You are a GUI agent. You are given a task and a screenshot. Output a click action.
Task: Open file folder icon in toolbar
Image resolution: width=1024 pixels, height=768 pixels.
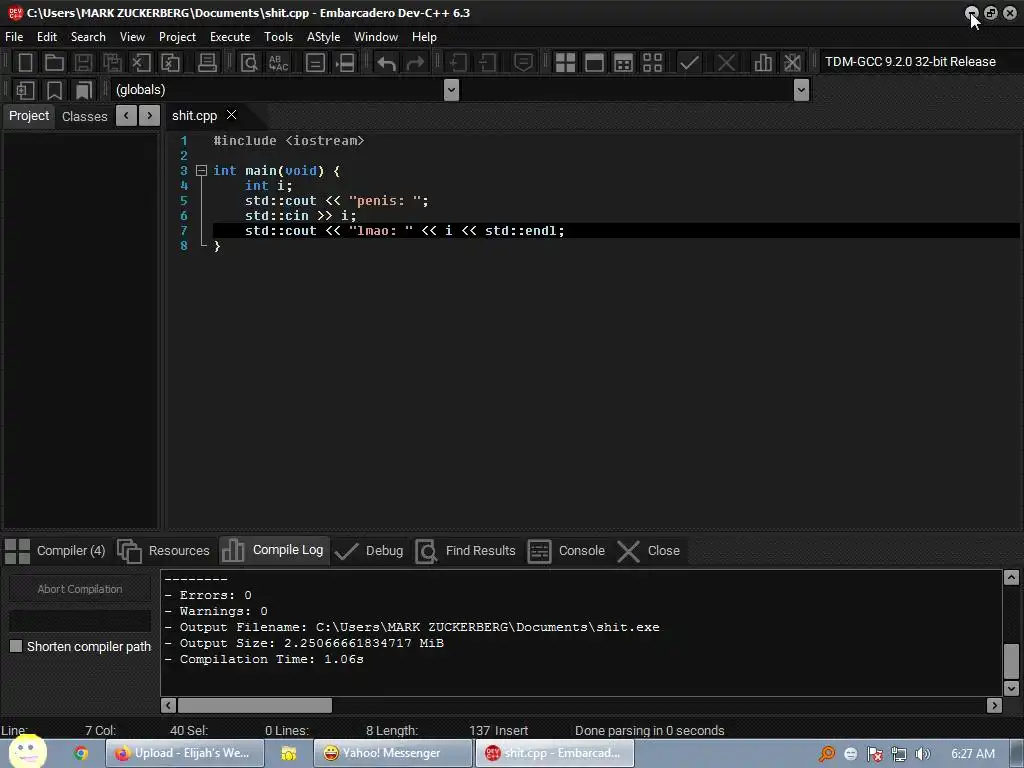(x=54, y=63)
